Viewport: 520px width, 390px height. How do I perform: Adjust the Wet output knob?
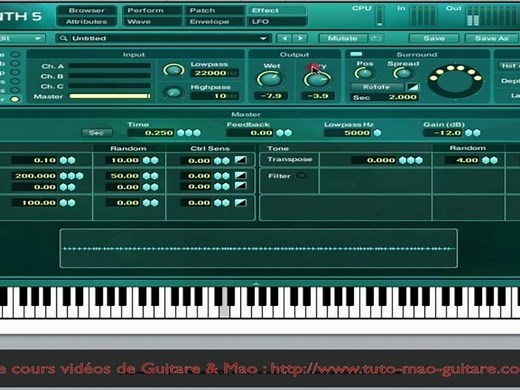pos(269,80)
